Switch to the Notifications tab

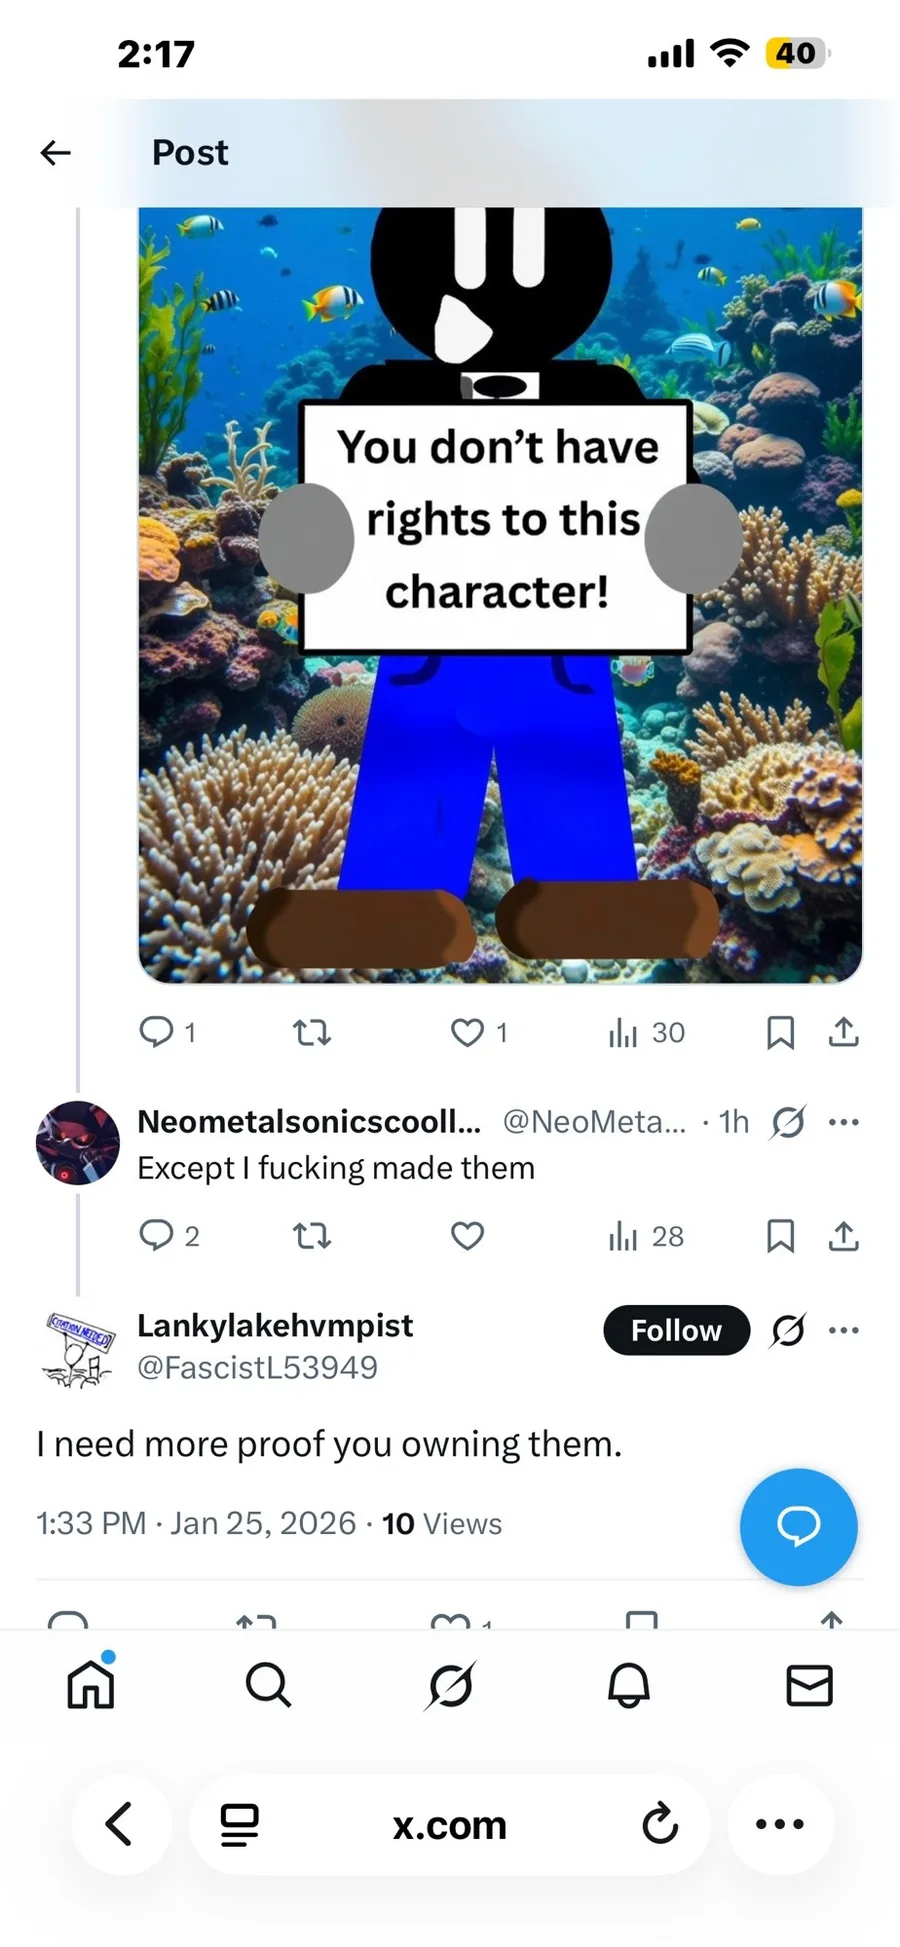pyautogui.click(x=629, y=1686)
